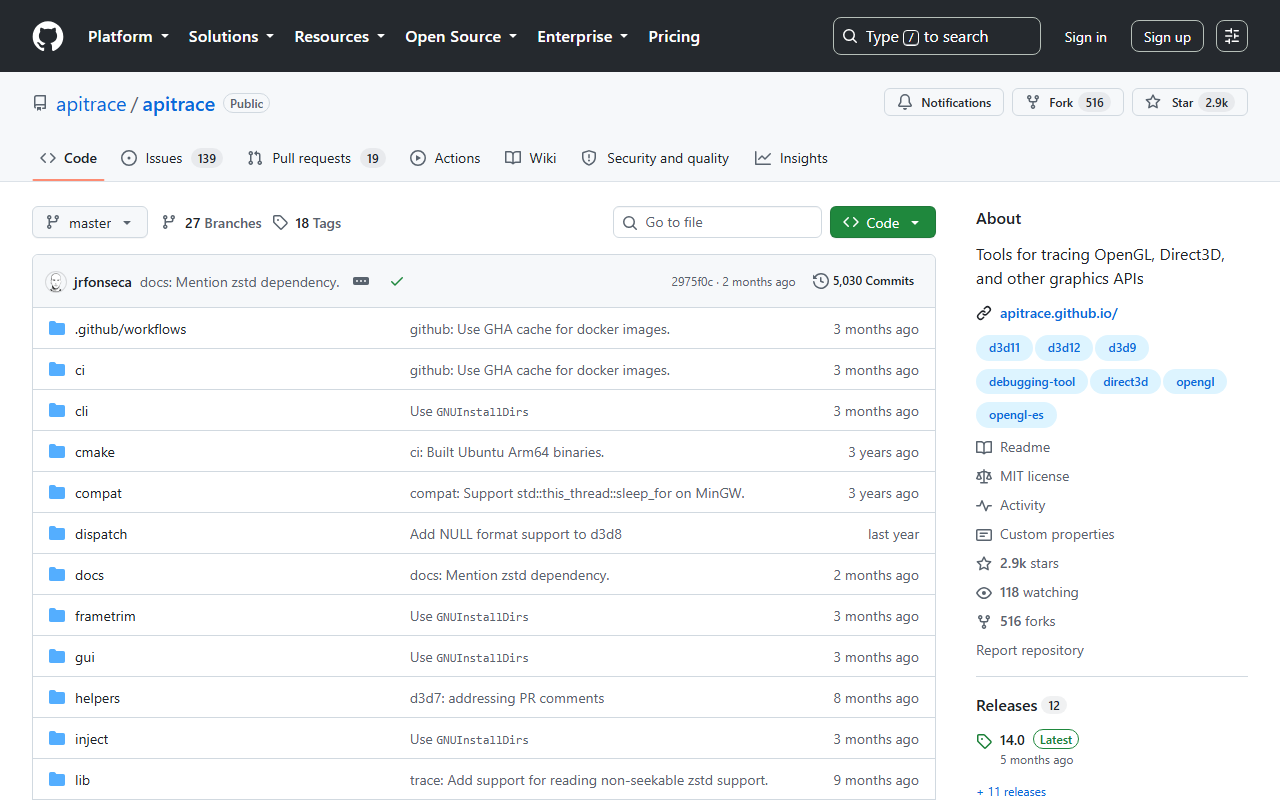Click the appearance settings icon in header

click(1232, 36)
